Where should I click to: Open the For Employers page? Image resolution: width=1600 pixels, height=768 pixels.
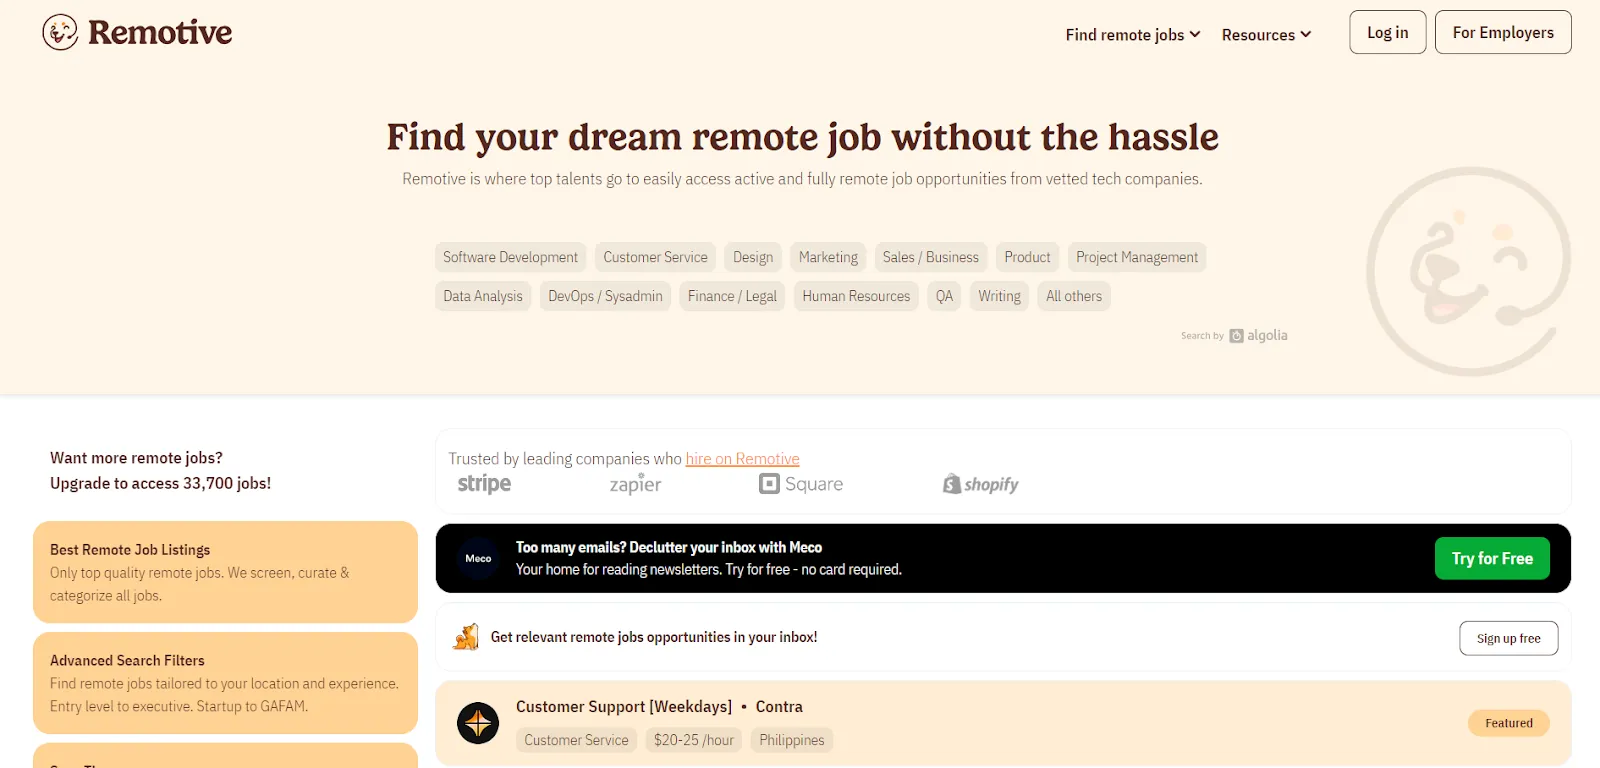point(1503,32)
